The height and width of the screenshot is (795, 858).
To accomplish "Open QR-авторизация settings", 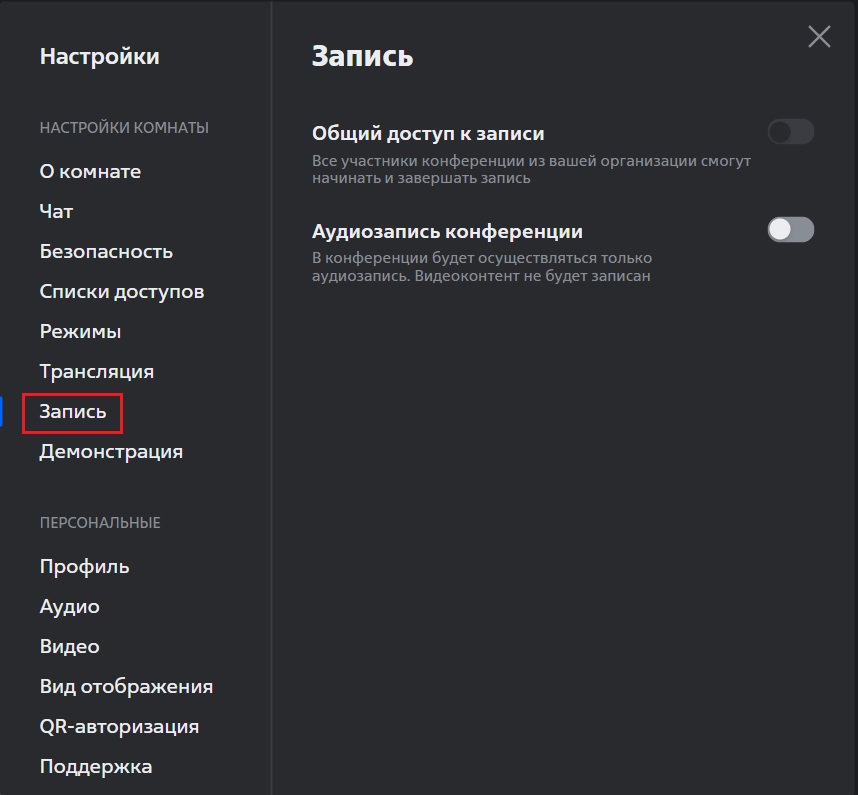I will pos(119,727).
